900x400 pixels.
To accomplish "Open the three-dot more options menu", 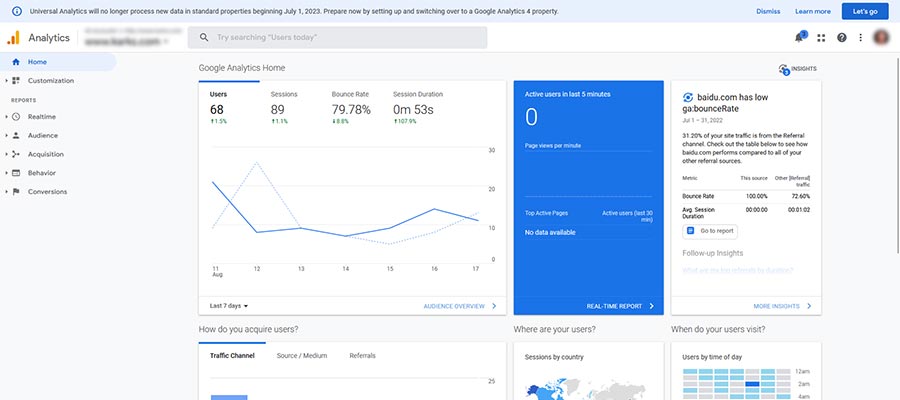I will 861,38.
